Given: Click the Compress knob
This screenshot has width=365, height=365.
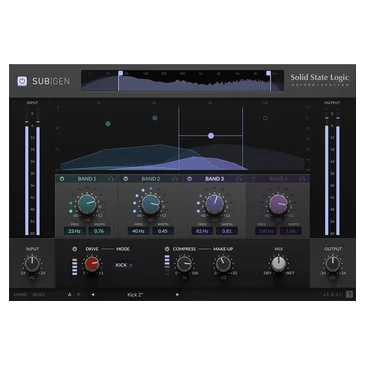Looking at the screenshot, I should [184, 264].
